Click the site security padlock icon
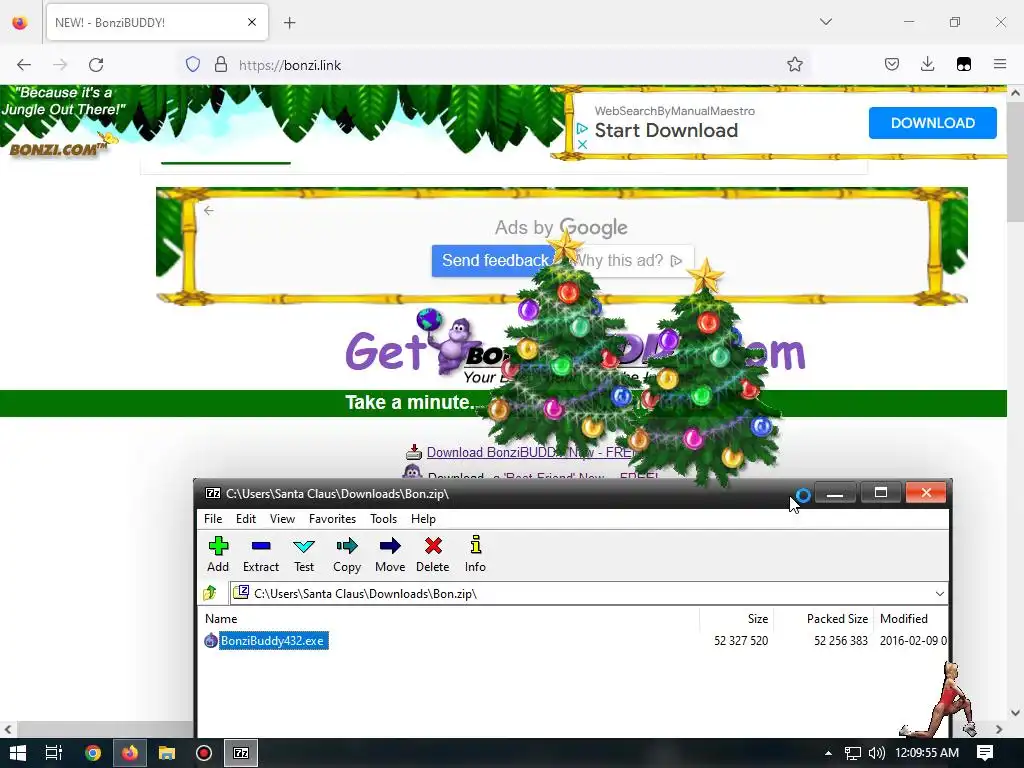This screenshot has width=1024, height=768. [x=221, y=65]
